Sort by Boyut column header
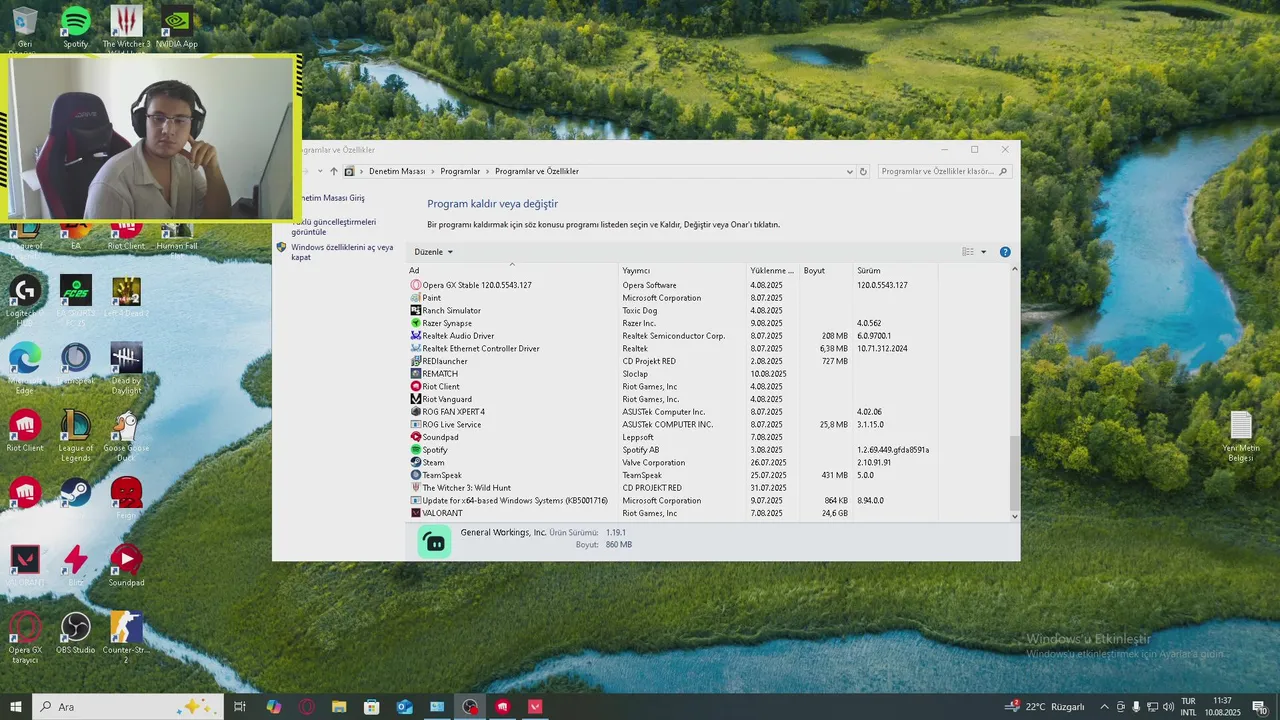The image size is (1280, 720). coord(826,271)
